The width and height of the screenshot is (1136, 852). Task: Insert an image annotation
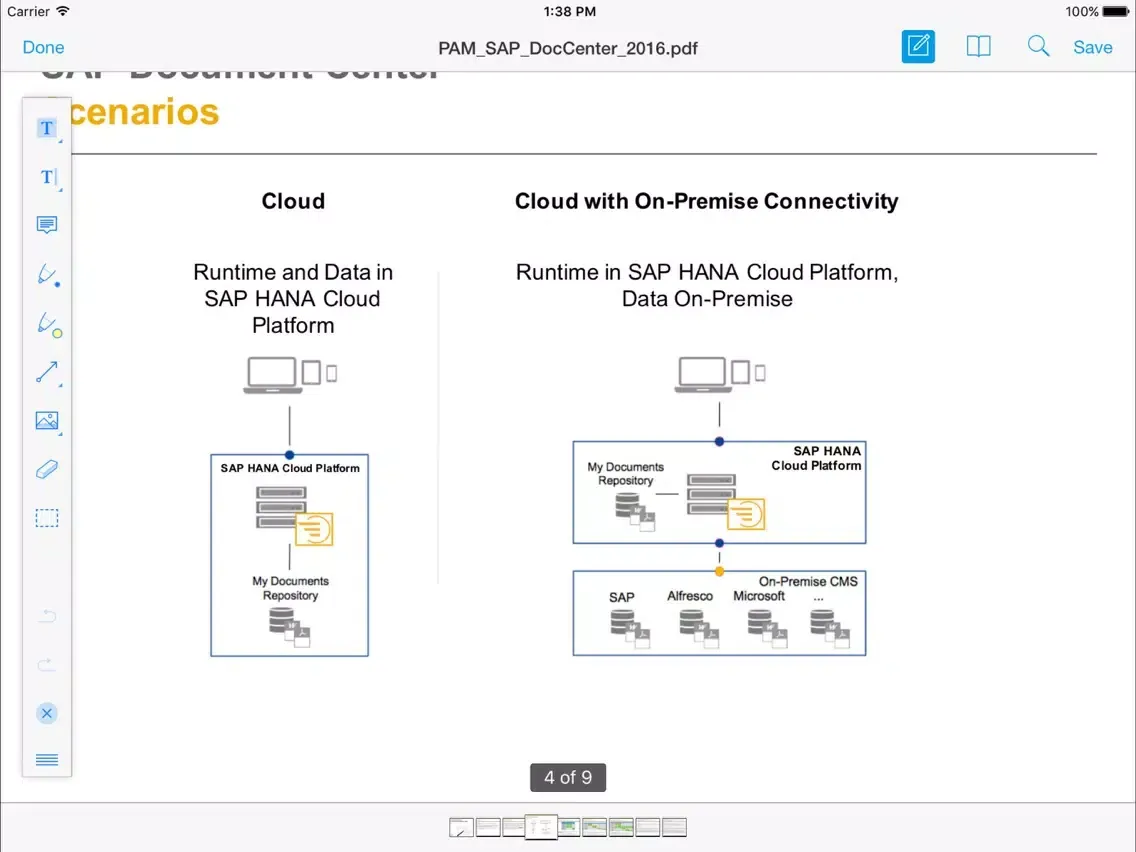click(47, 421)
